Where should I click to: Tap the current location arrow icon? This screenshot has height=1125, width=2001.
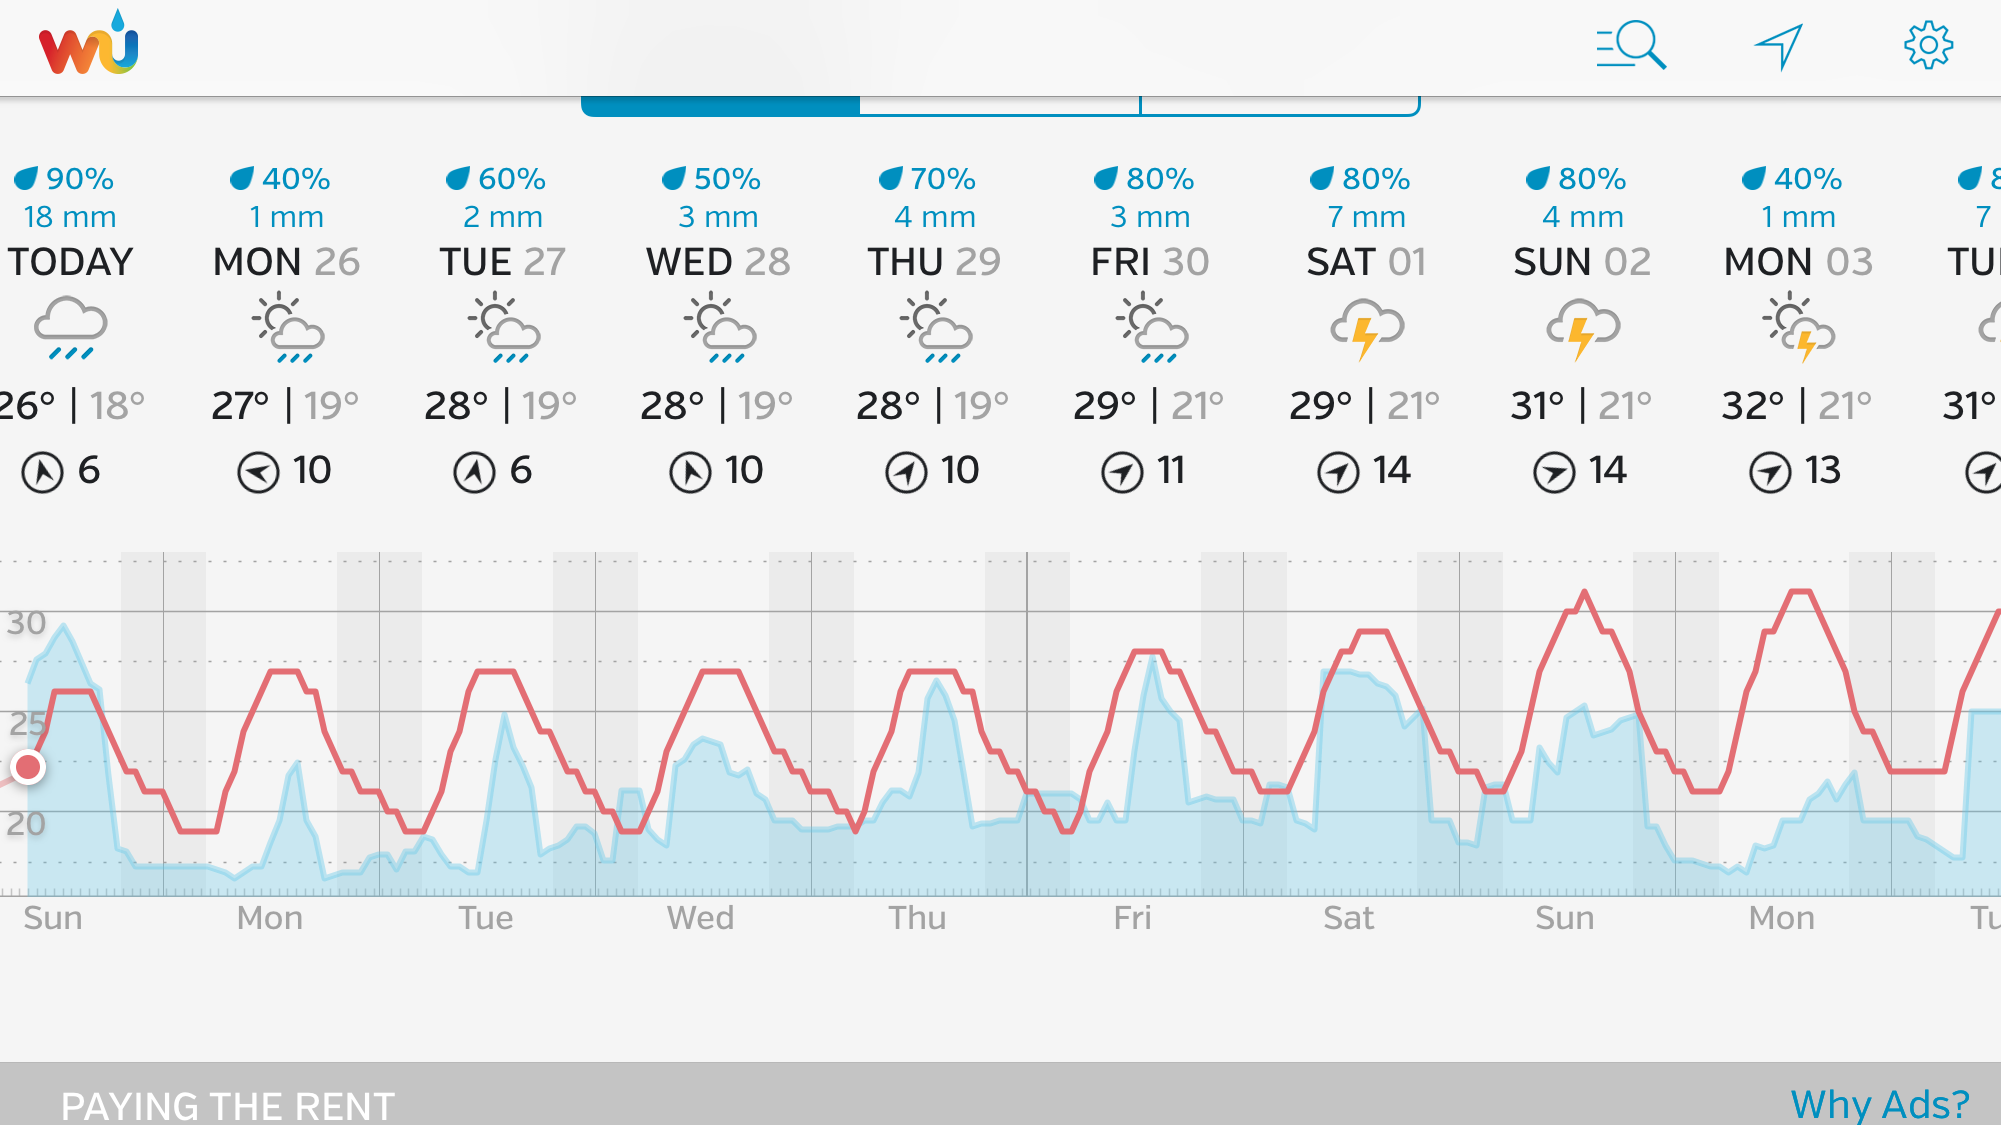point(1779,46)
